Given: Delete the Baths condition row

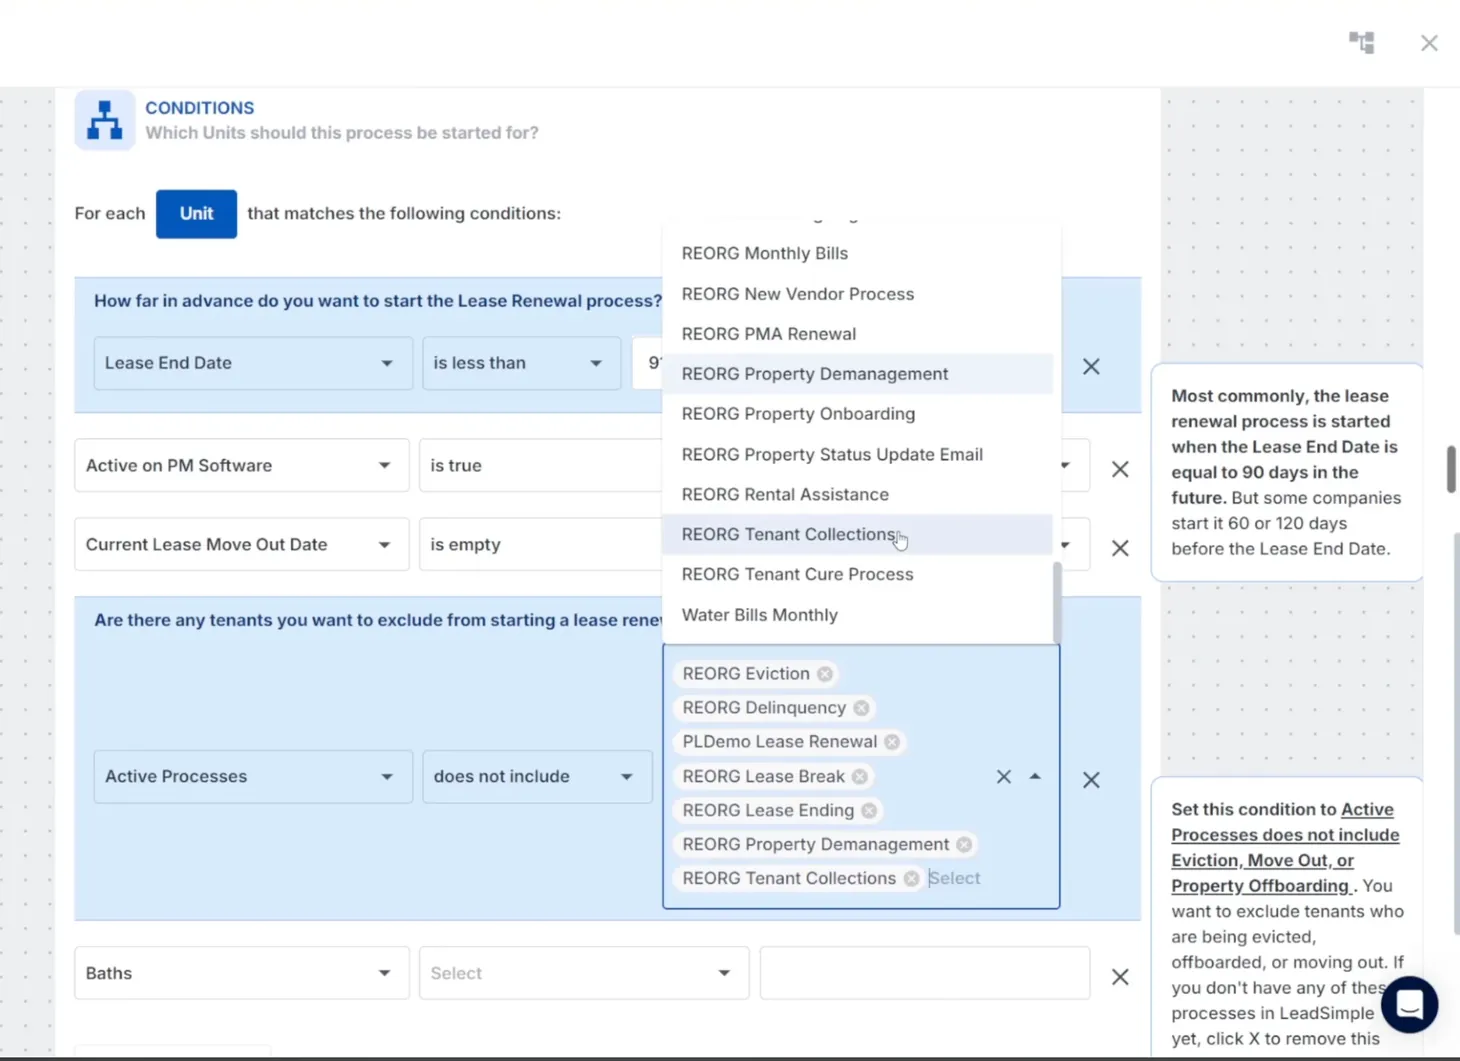Looking at the screenshot, I should coord(1120,977).
